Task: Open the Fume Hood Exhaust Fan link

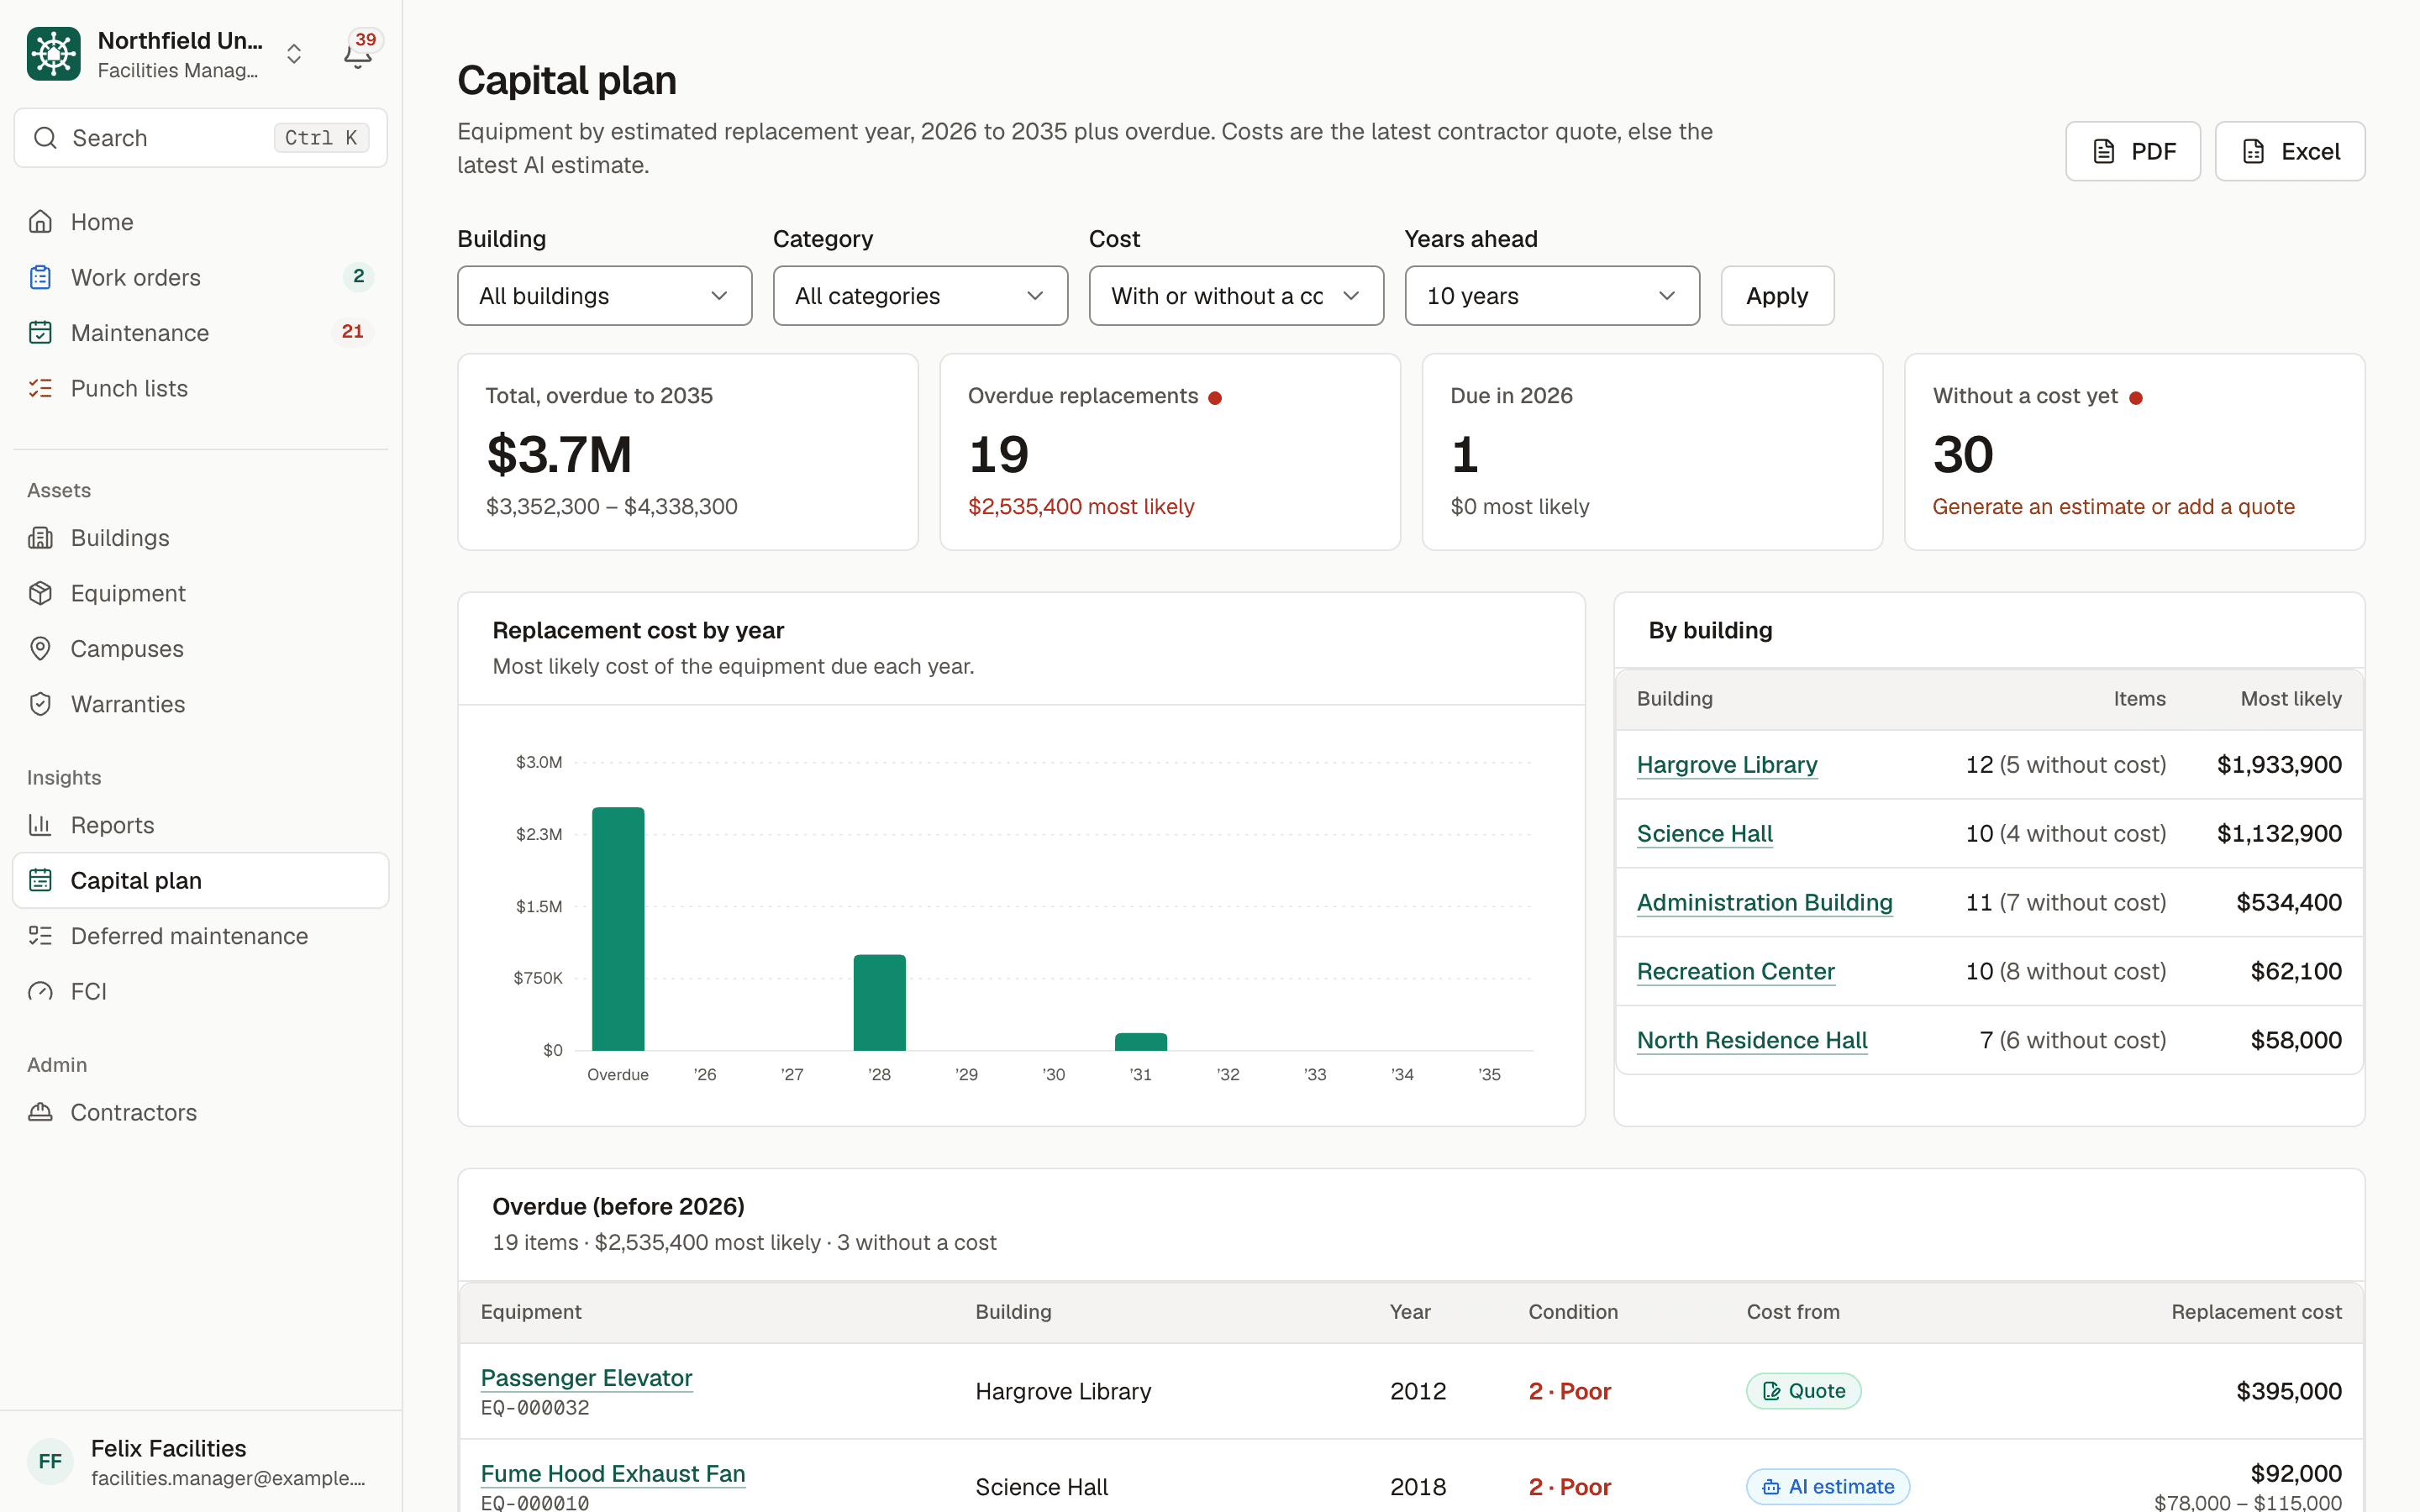Action: click(x=613, y=1474)
